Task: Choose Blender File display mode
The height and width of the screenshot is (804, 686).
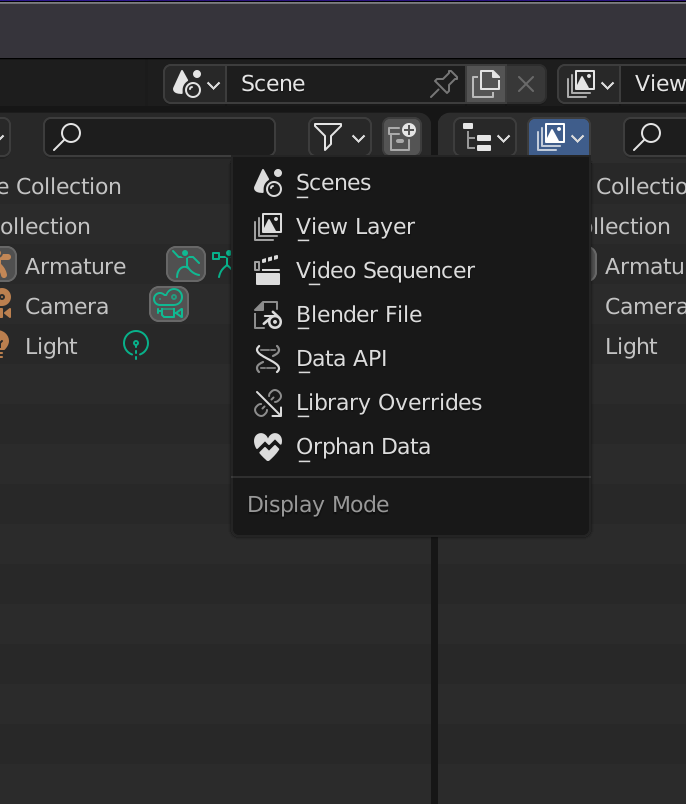Action: [411, 315]
